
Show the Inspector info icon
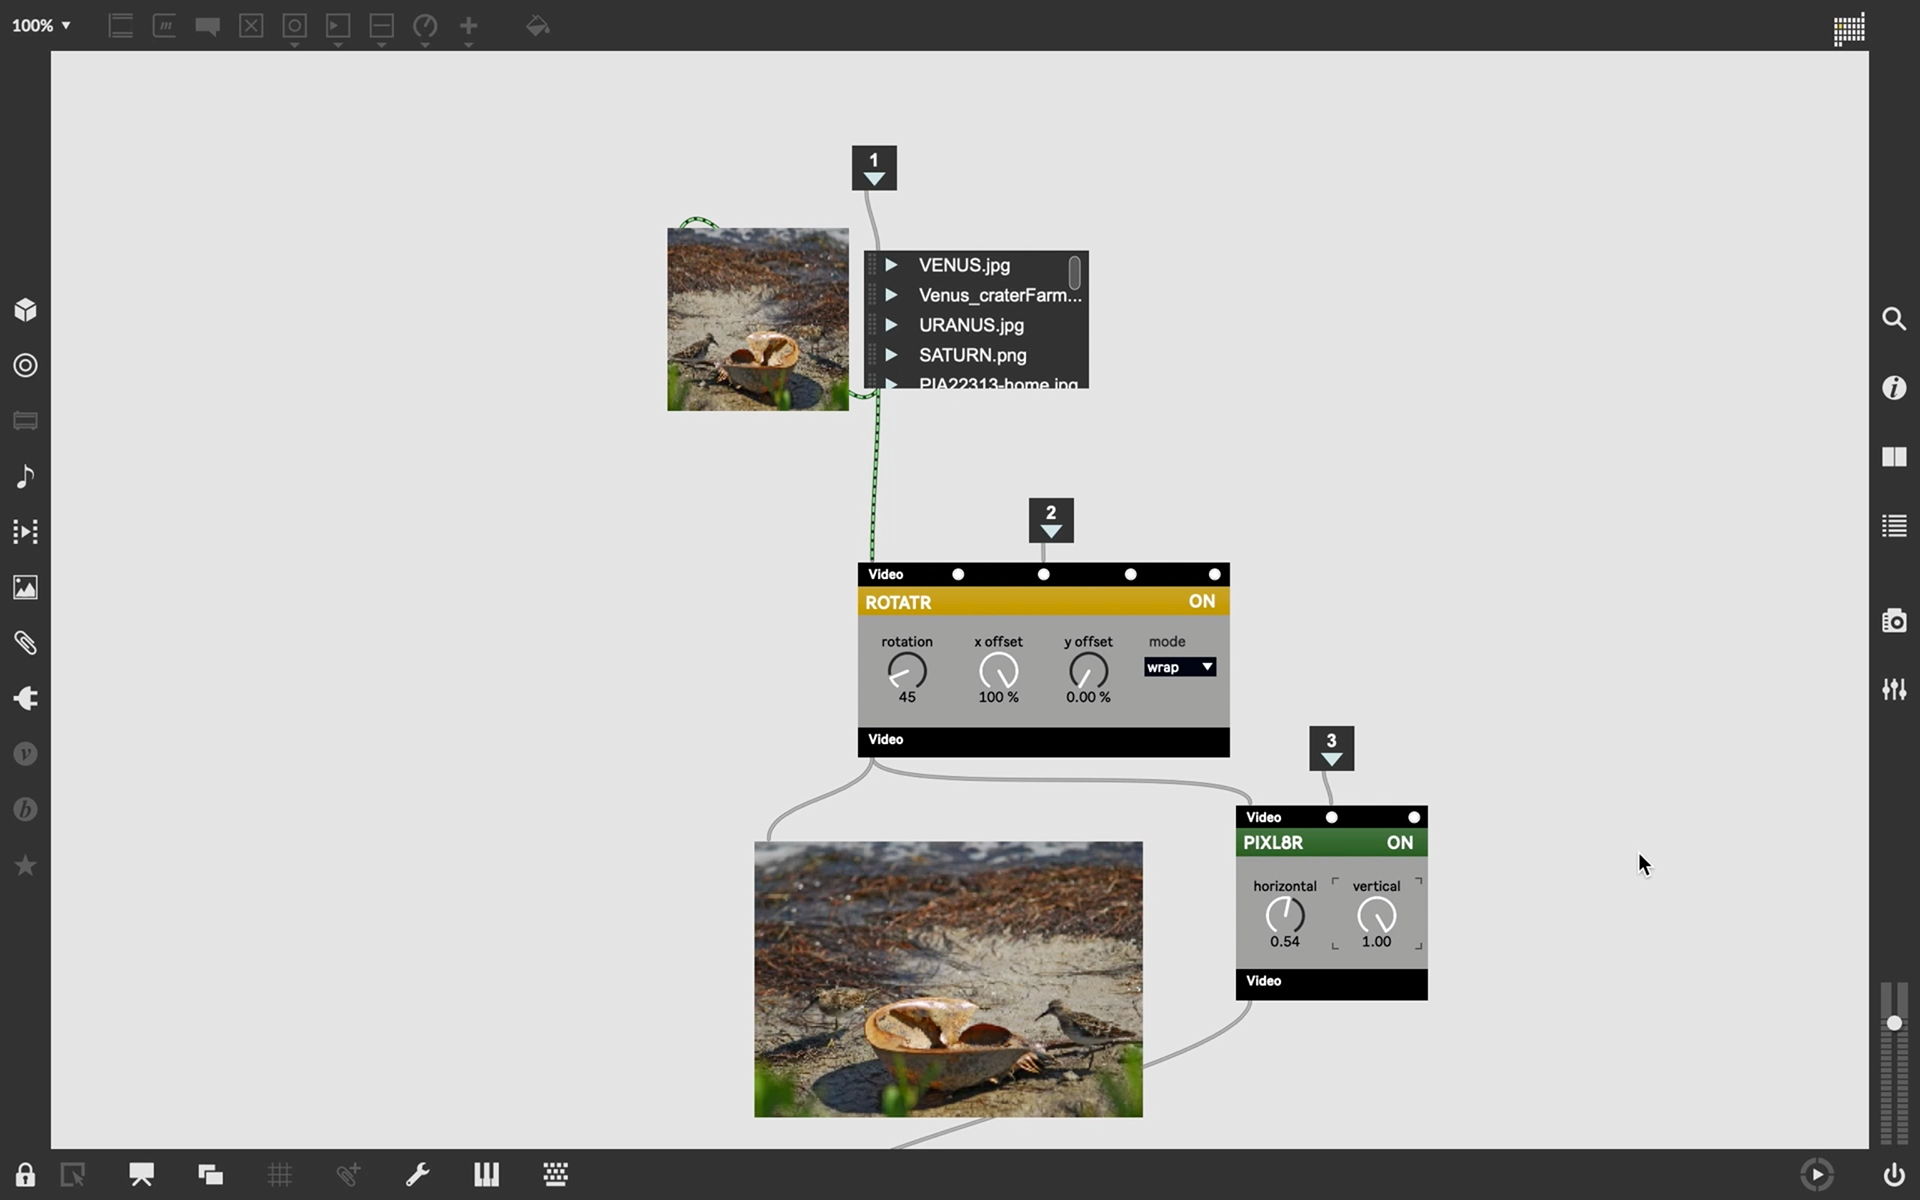[x=1894, y=387]
